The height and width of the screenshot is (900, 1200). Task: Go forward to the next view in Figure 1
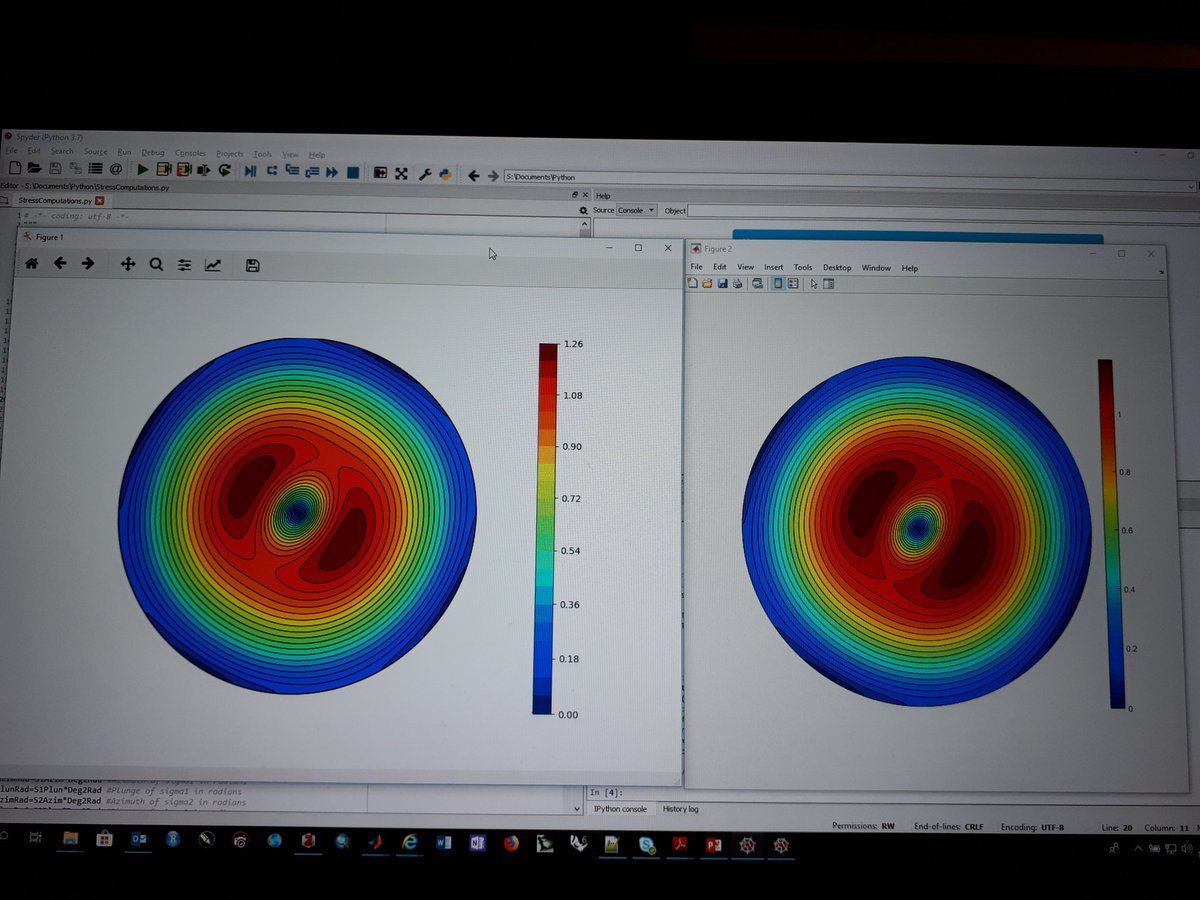pos(88,264)
